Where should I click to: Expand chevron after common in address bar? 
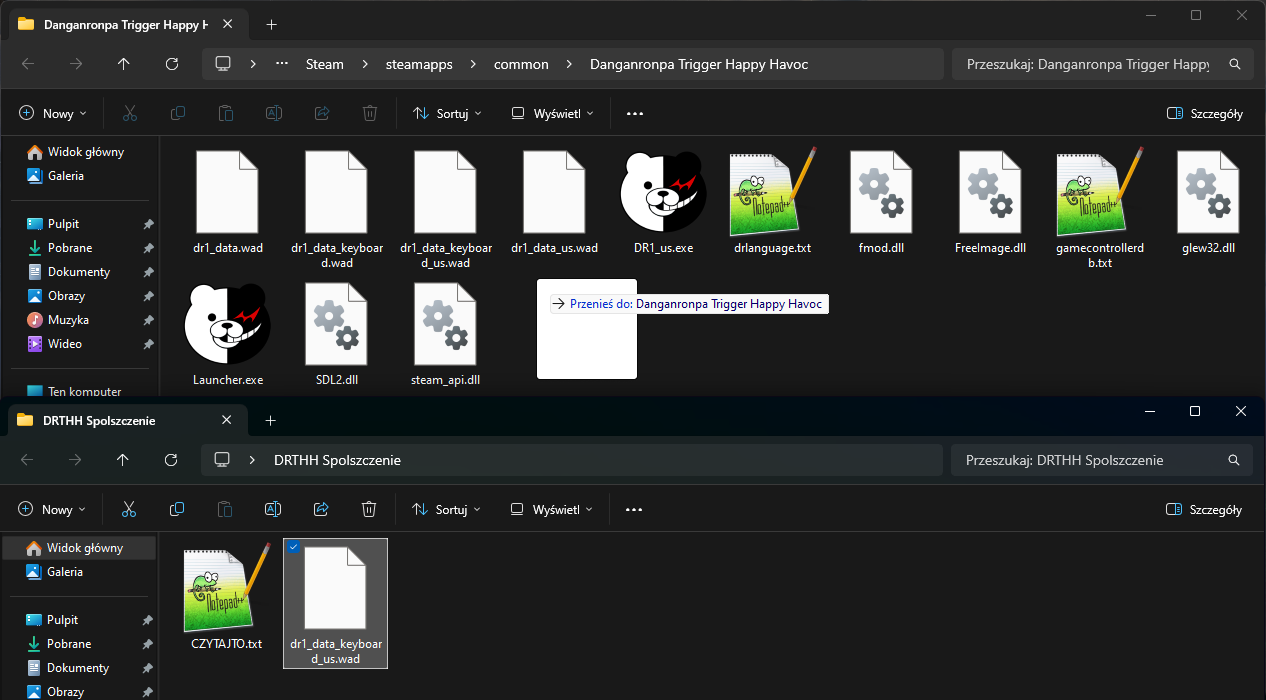click(569, 64)
